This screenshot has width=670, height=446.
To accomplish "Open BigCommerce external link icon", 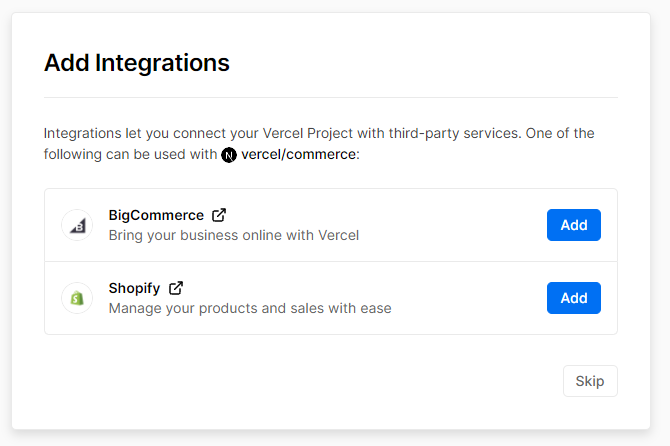I will pyautogui.click(x=219, y=215).
